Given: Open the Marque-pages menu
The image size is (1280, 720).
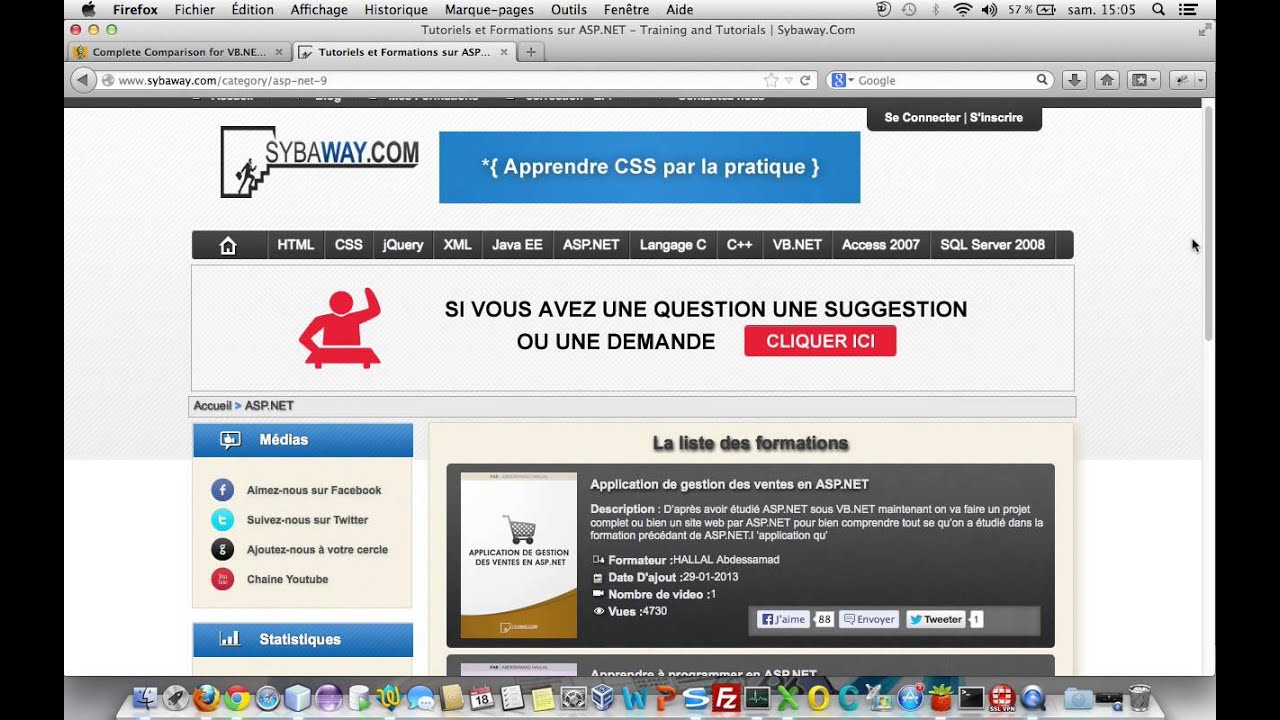Looking at the screenshot, I should (x=489, y=9).
